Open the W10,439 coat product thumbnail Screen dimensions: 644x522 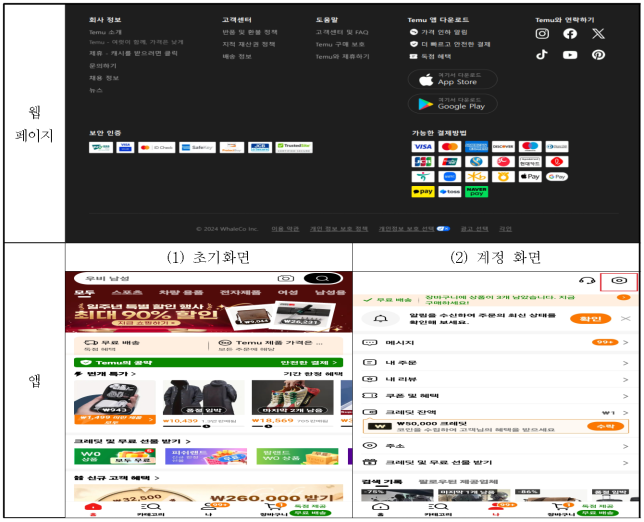203,398
